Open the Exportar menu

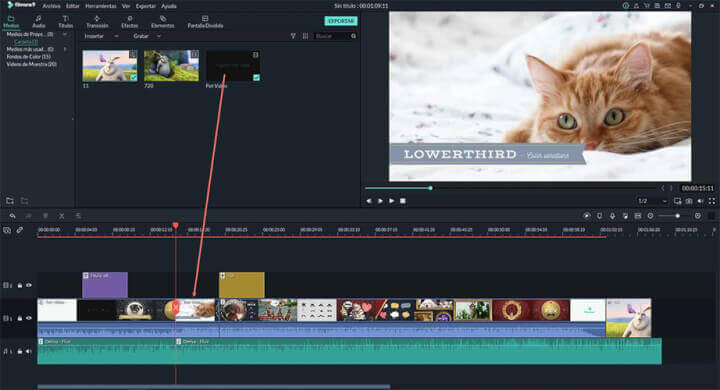tap(146, 6)
